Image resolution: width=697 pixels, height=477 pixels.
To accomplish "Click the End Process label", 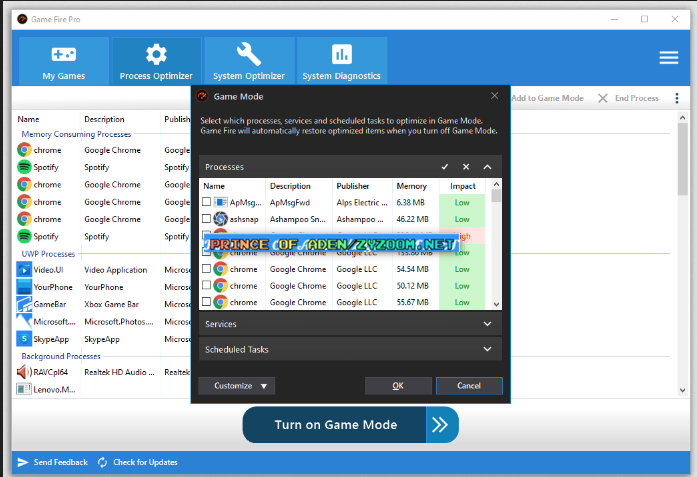I will click(637, 98).
